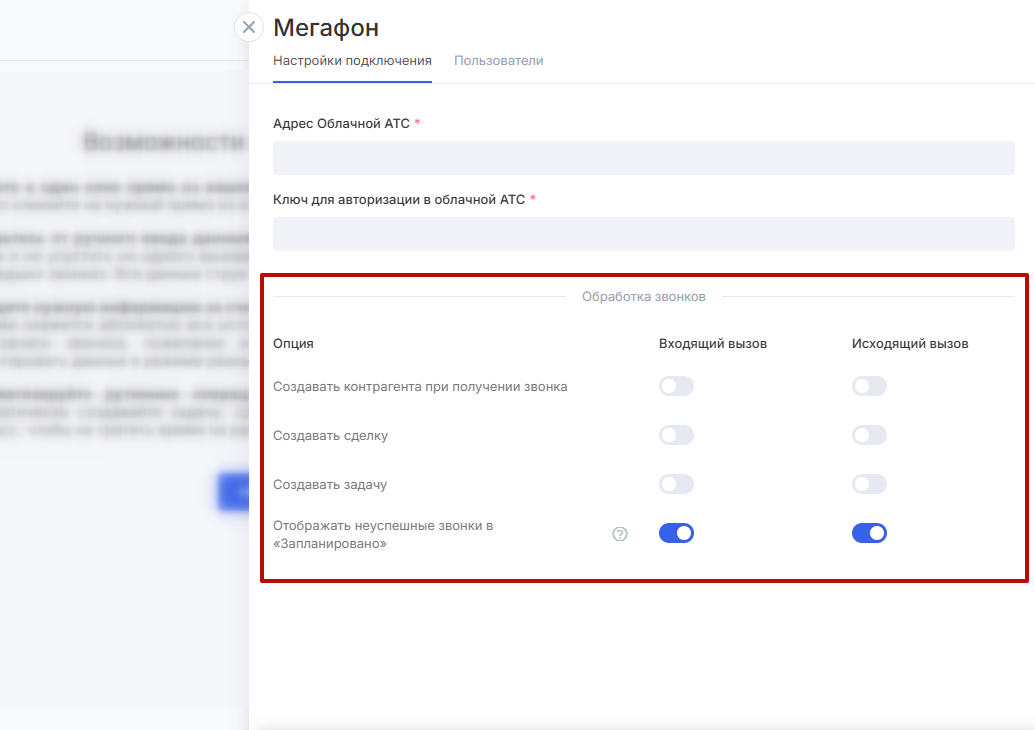
Task: Click the Опция column header
Action: [293, 344]
